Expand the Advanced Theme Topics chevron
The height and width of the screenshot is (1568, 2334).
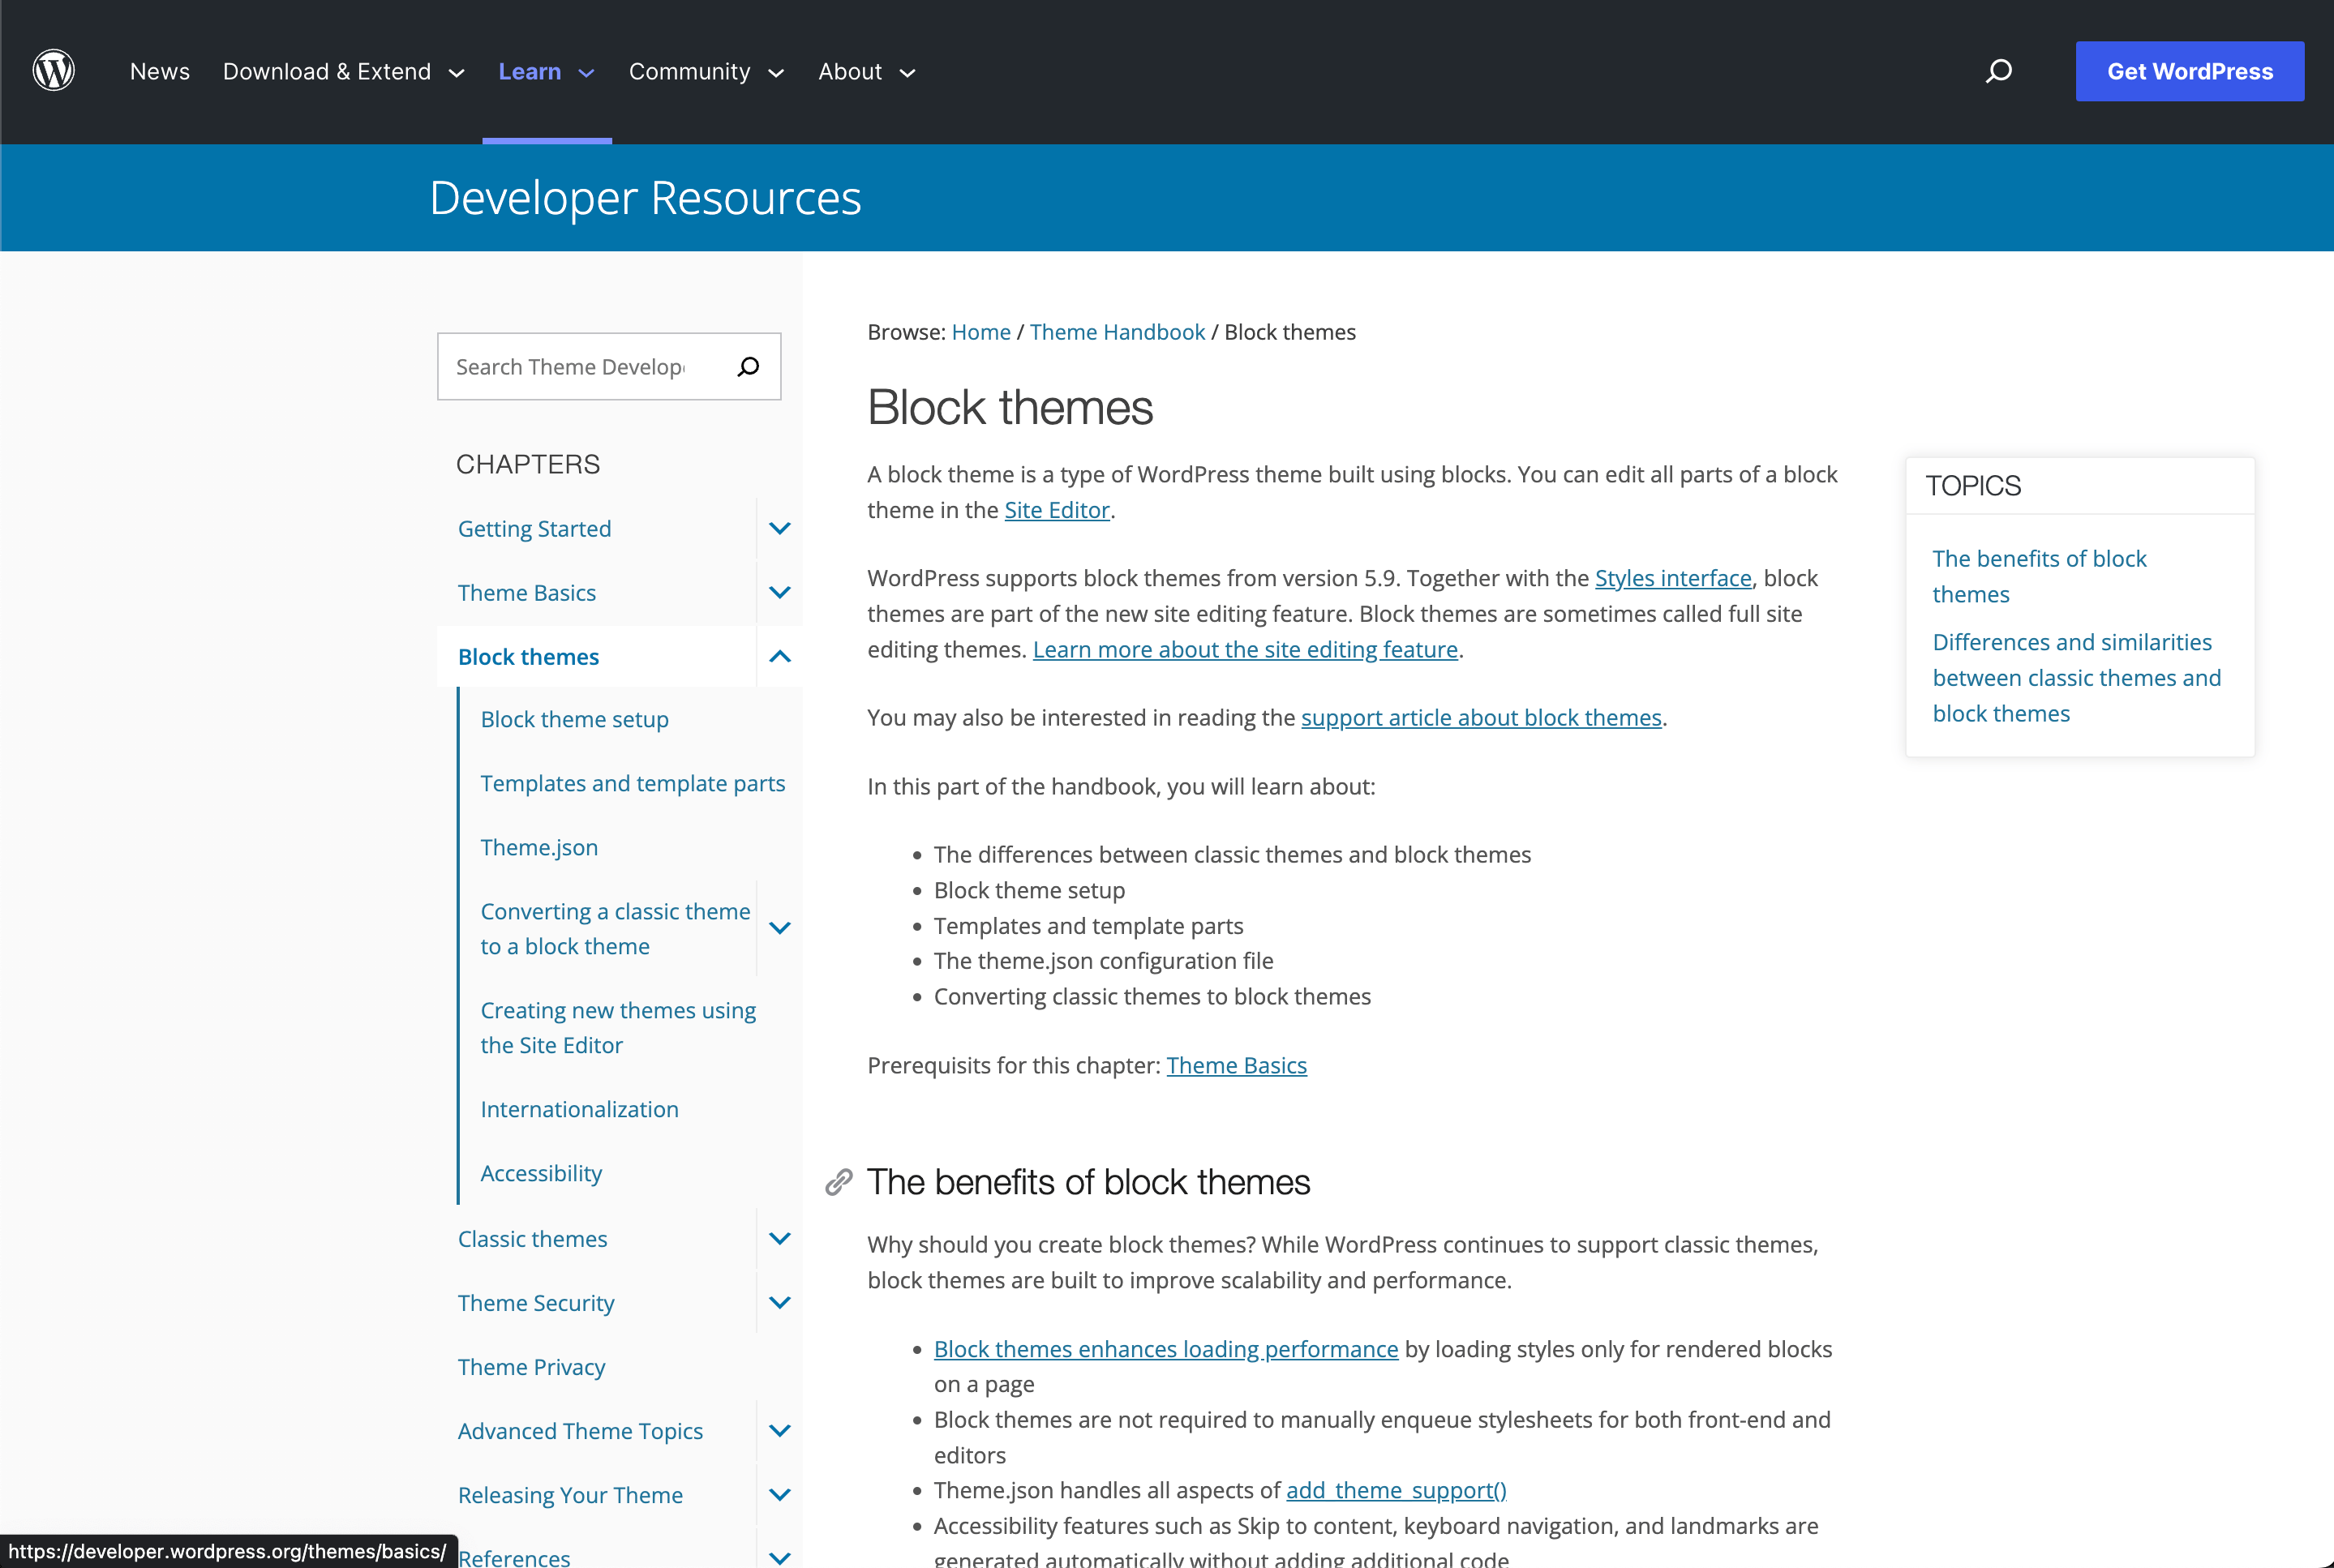(780, 1431)
